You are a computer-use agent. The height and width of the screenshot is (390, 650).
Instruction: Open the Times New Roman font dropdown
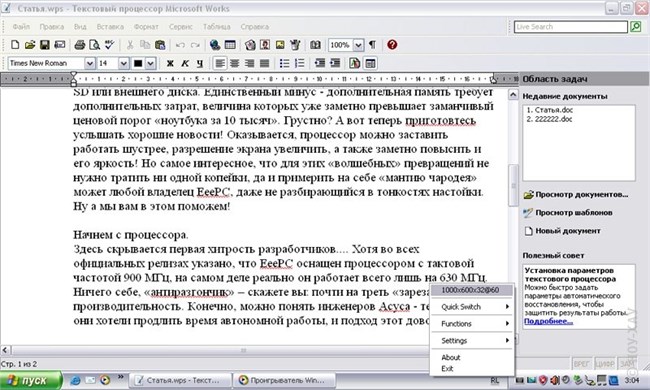click(x=90, y=63)
